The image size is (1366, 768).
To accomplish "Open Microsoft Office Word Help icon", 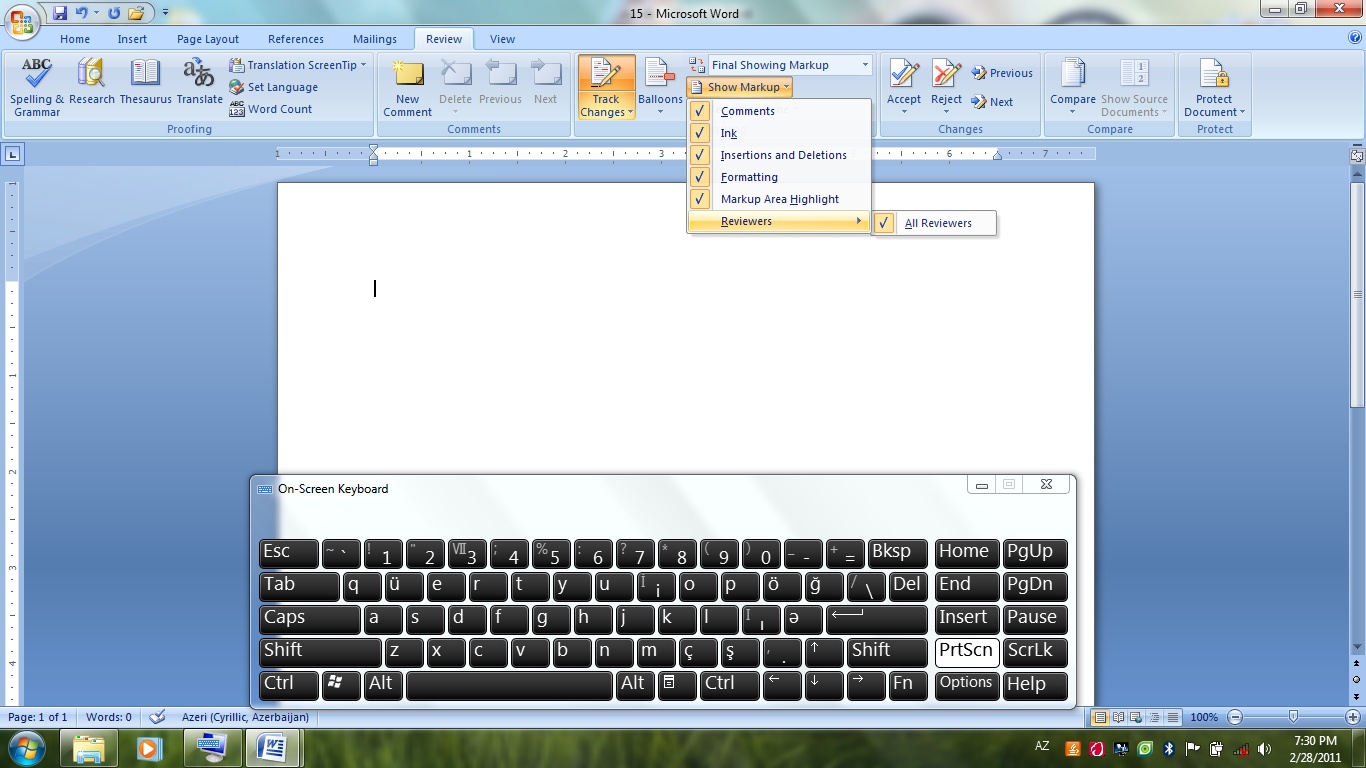I will tap(1355, 38).
